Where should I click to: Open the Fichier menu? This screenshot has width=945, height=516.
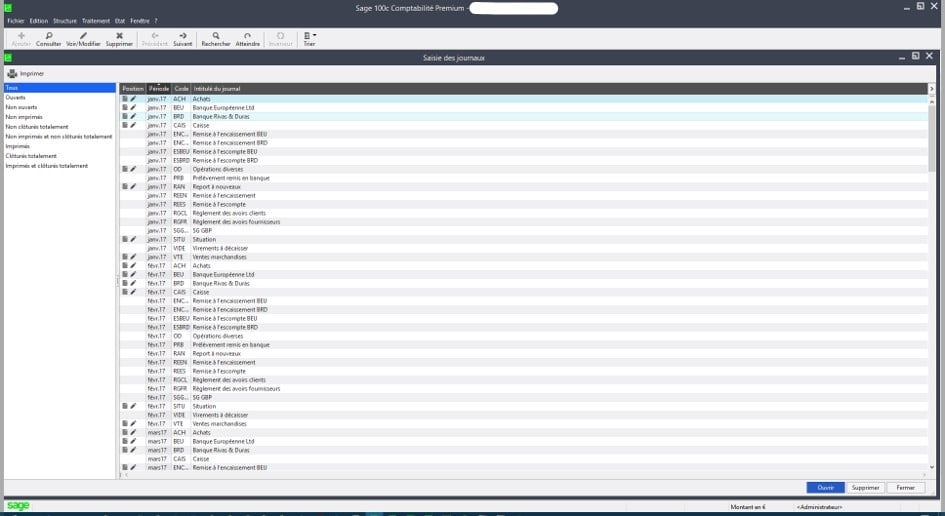coord(16,21)
